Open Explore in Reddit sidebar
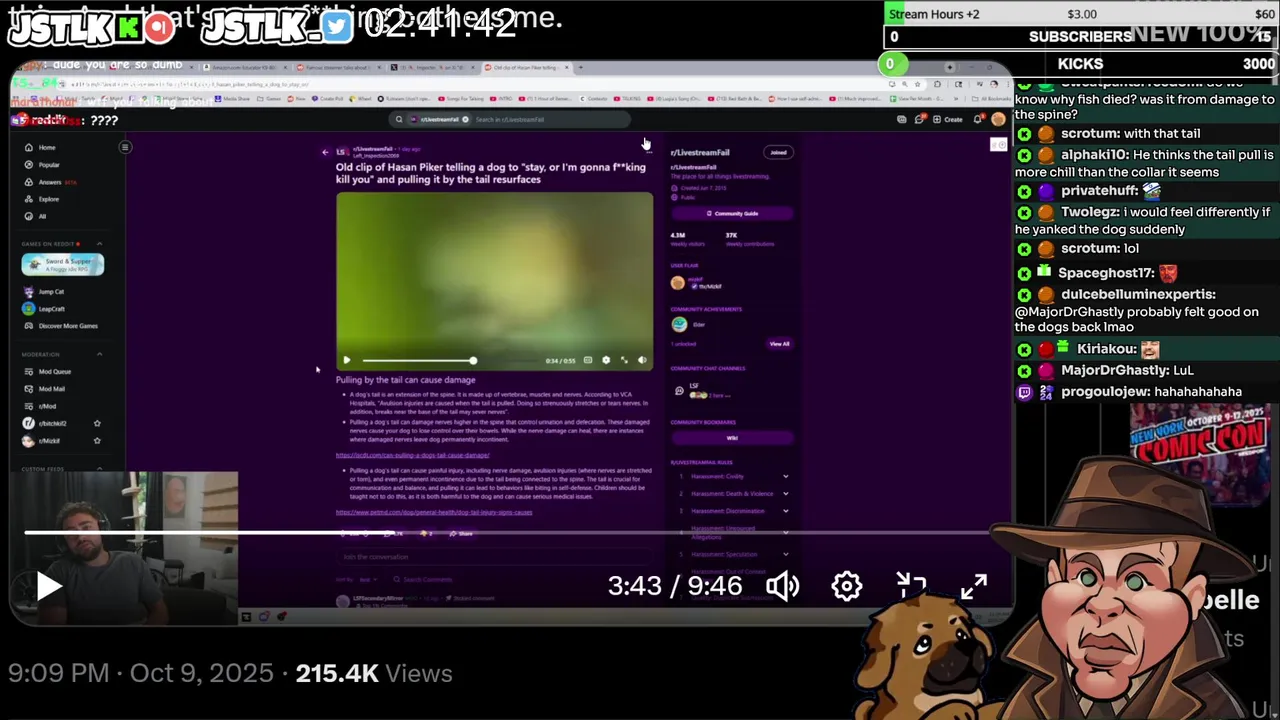Viewport: 1280px width, 720px height. [x=42, y=199]
